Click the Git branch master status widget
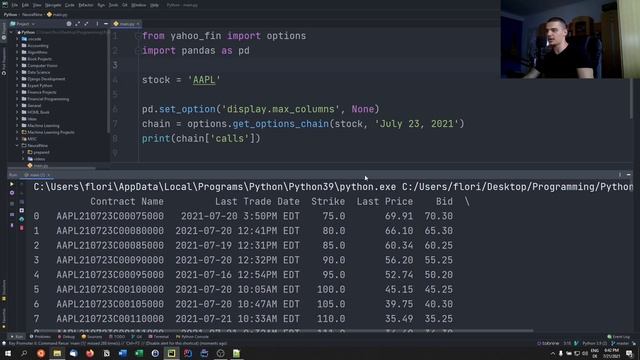Screen dimensions: 640x360 point(620,343)
